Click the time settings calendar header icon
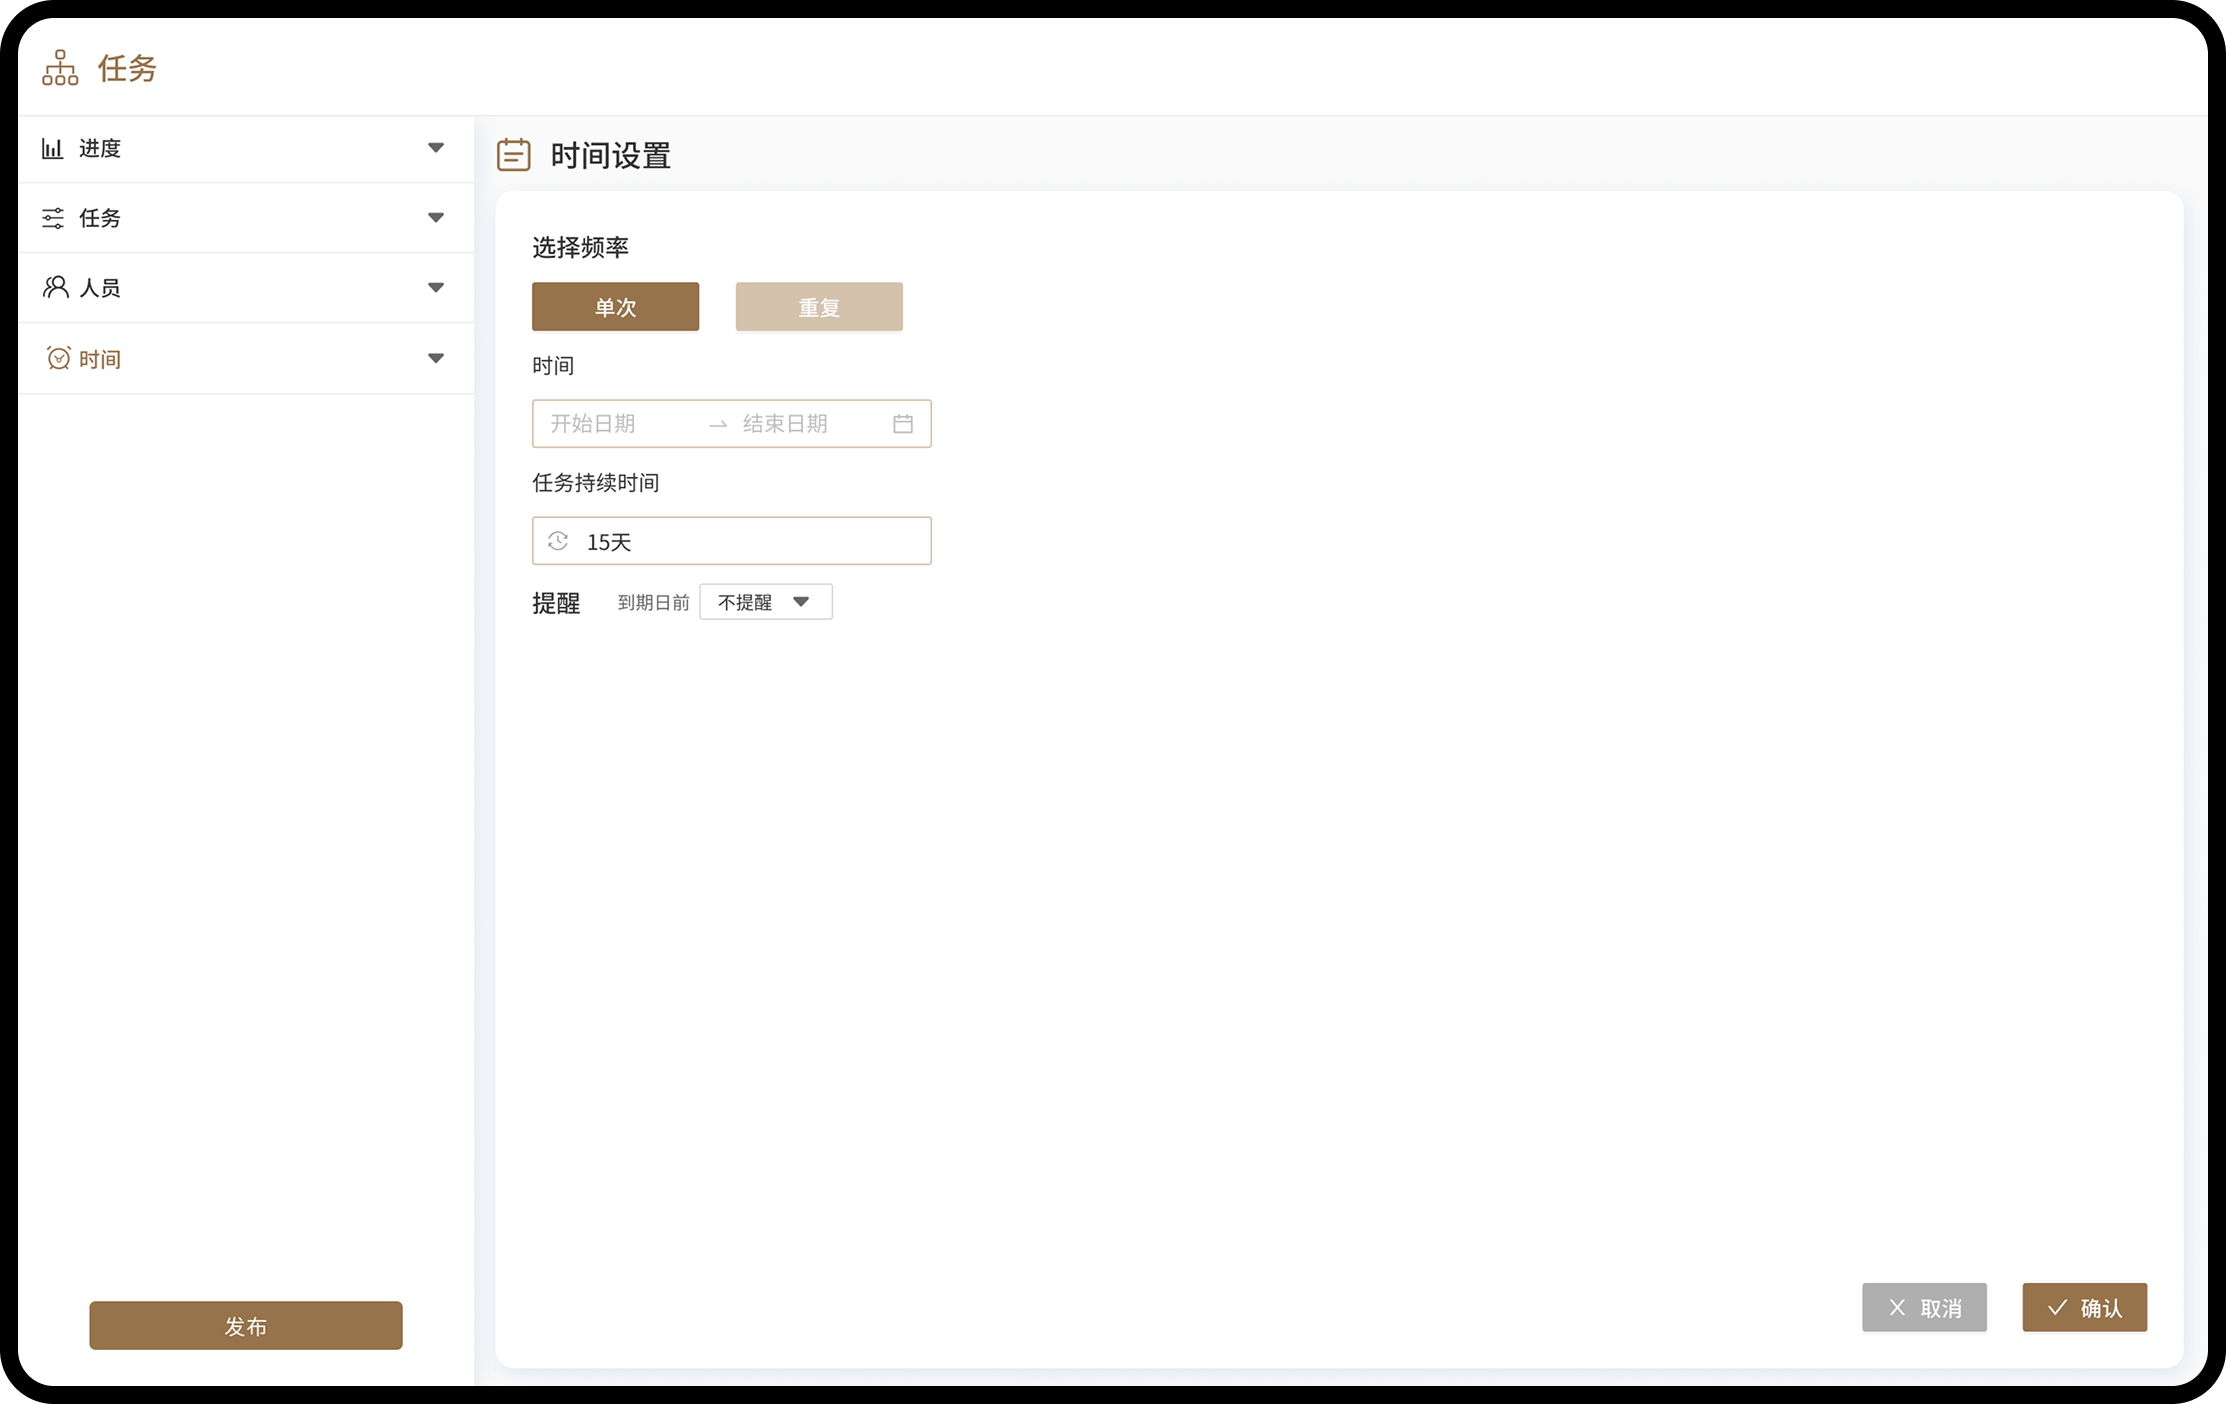Image resolution: width=2226 pixels, height=1404 pixels. [514, 155]
